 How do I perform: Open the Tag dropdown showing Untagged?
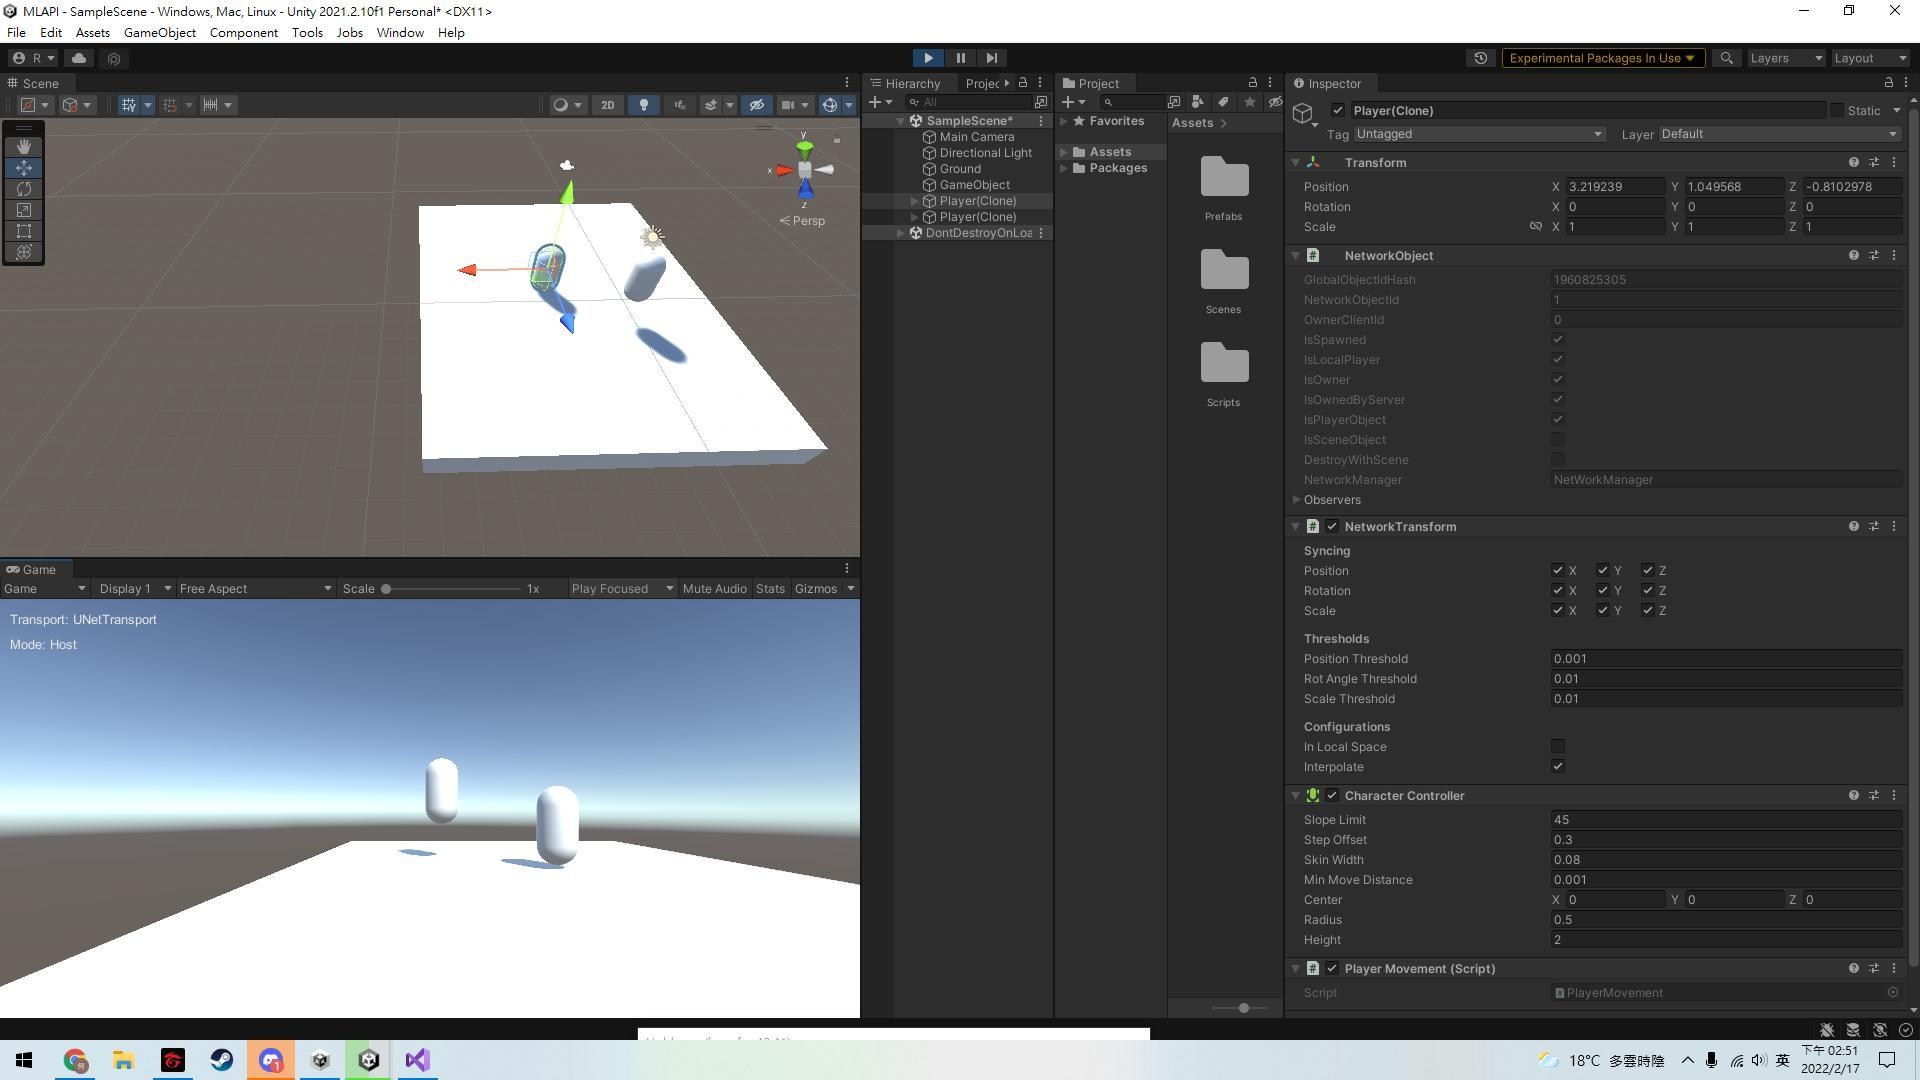click(1478, 134)
